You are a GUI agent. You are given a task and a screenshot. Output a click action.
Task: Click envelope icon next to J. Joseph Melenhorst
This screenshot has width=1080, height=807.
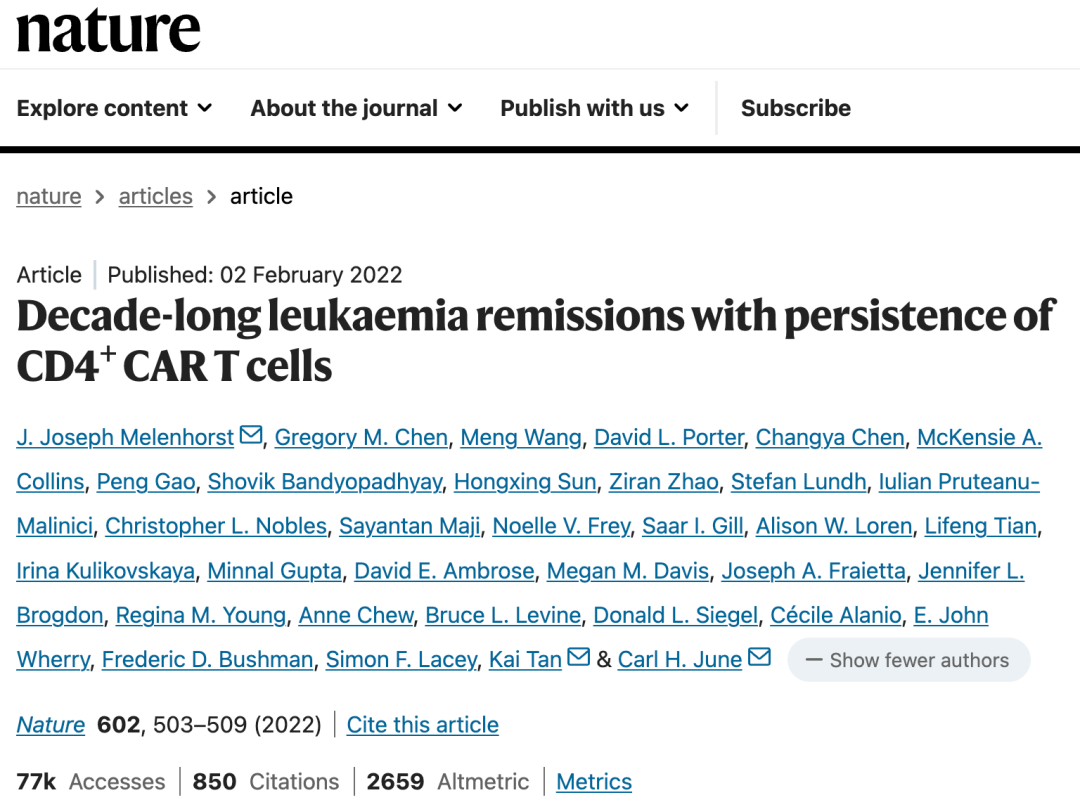tap(251, 436)
